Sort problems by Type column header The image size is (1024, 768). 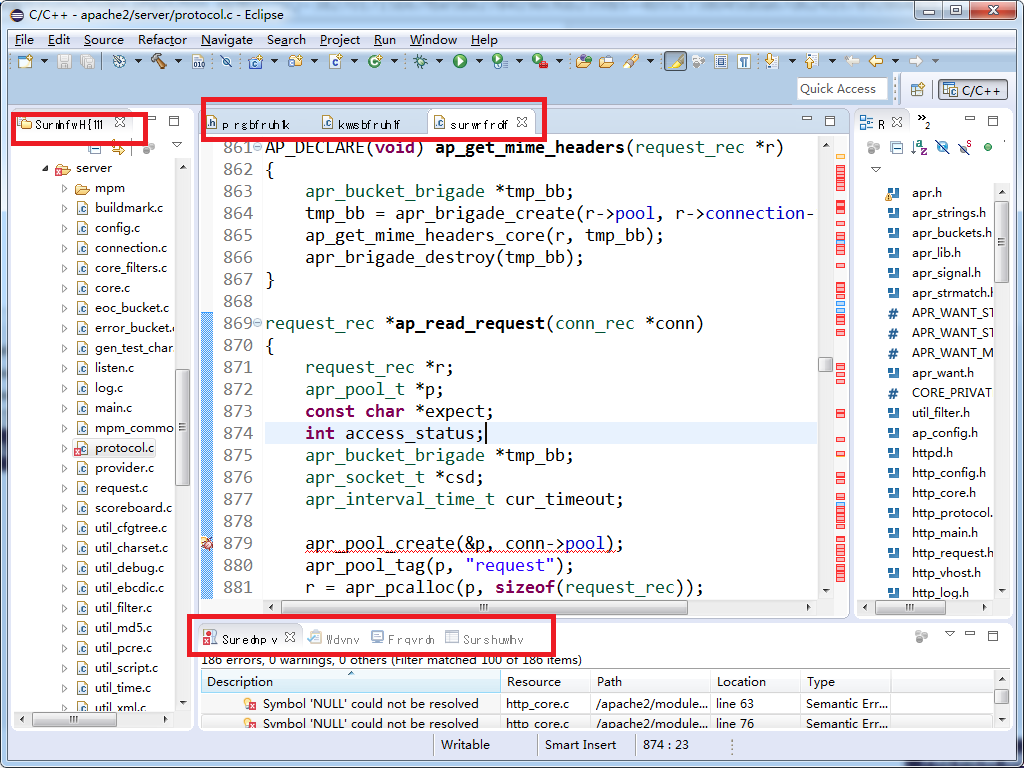coord(846,682)
